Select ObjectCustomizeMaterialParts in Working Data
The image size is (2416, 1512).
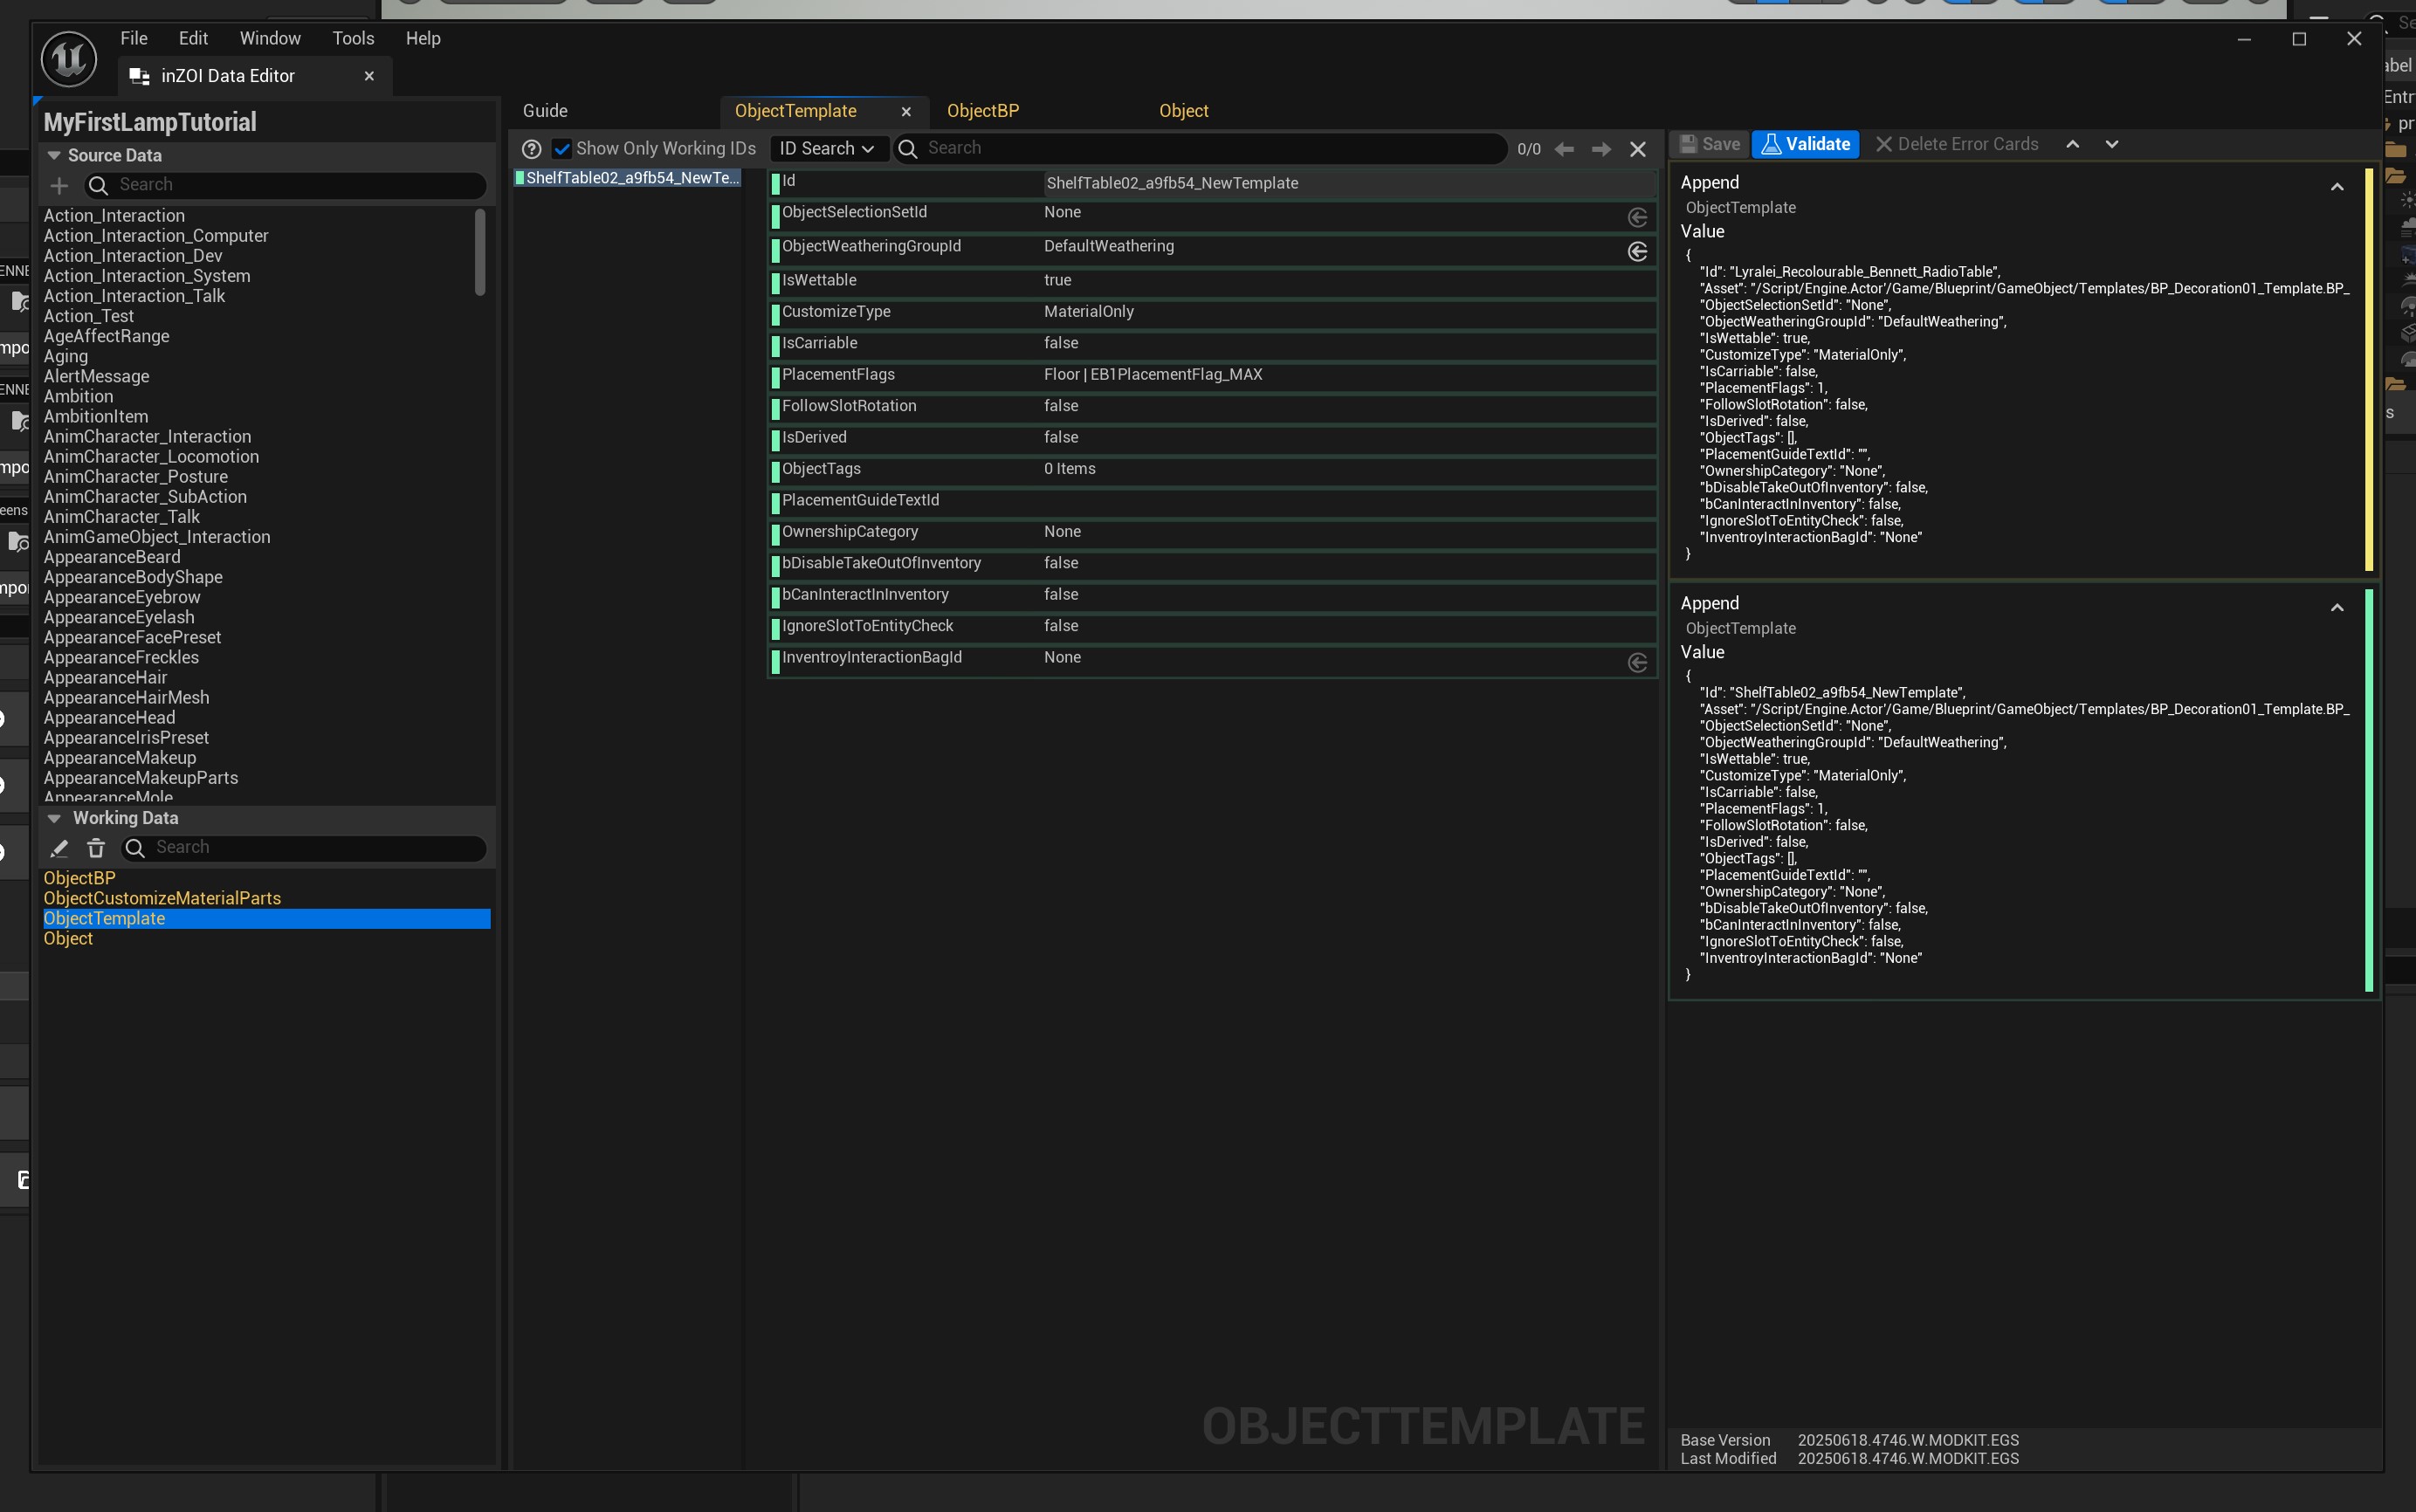click(162, 898)
